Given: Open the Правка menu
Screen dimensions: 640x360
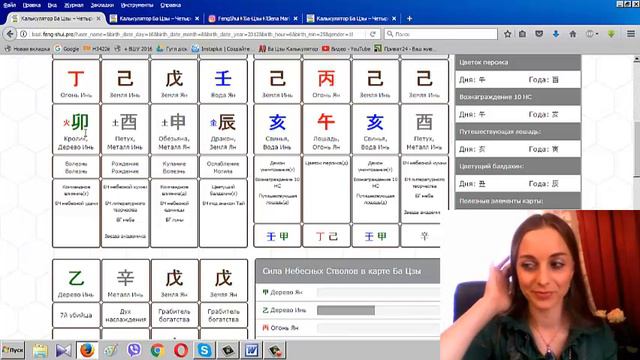Looking at the screenshot, I should click(31, 5).
